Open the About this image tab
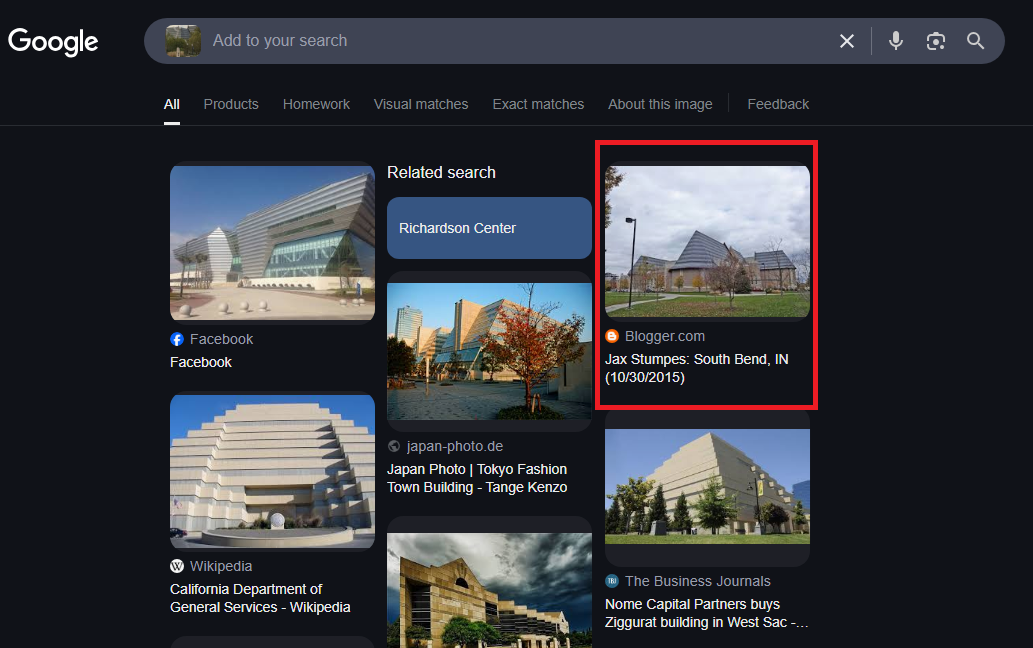1033x648 pixels. click(x=660, y=104)
